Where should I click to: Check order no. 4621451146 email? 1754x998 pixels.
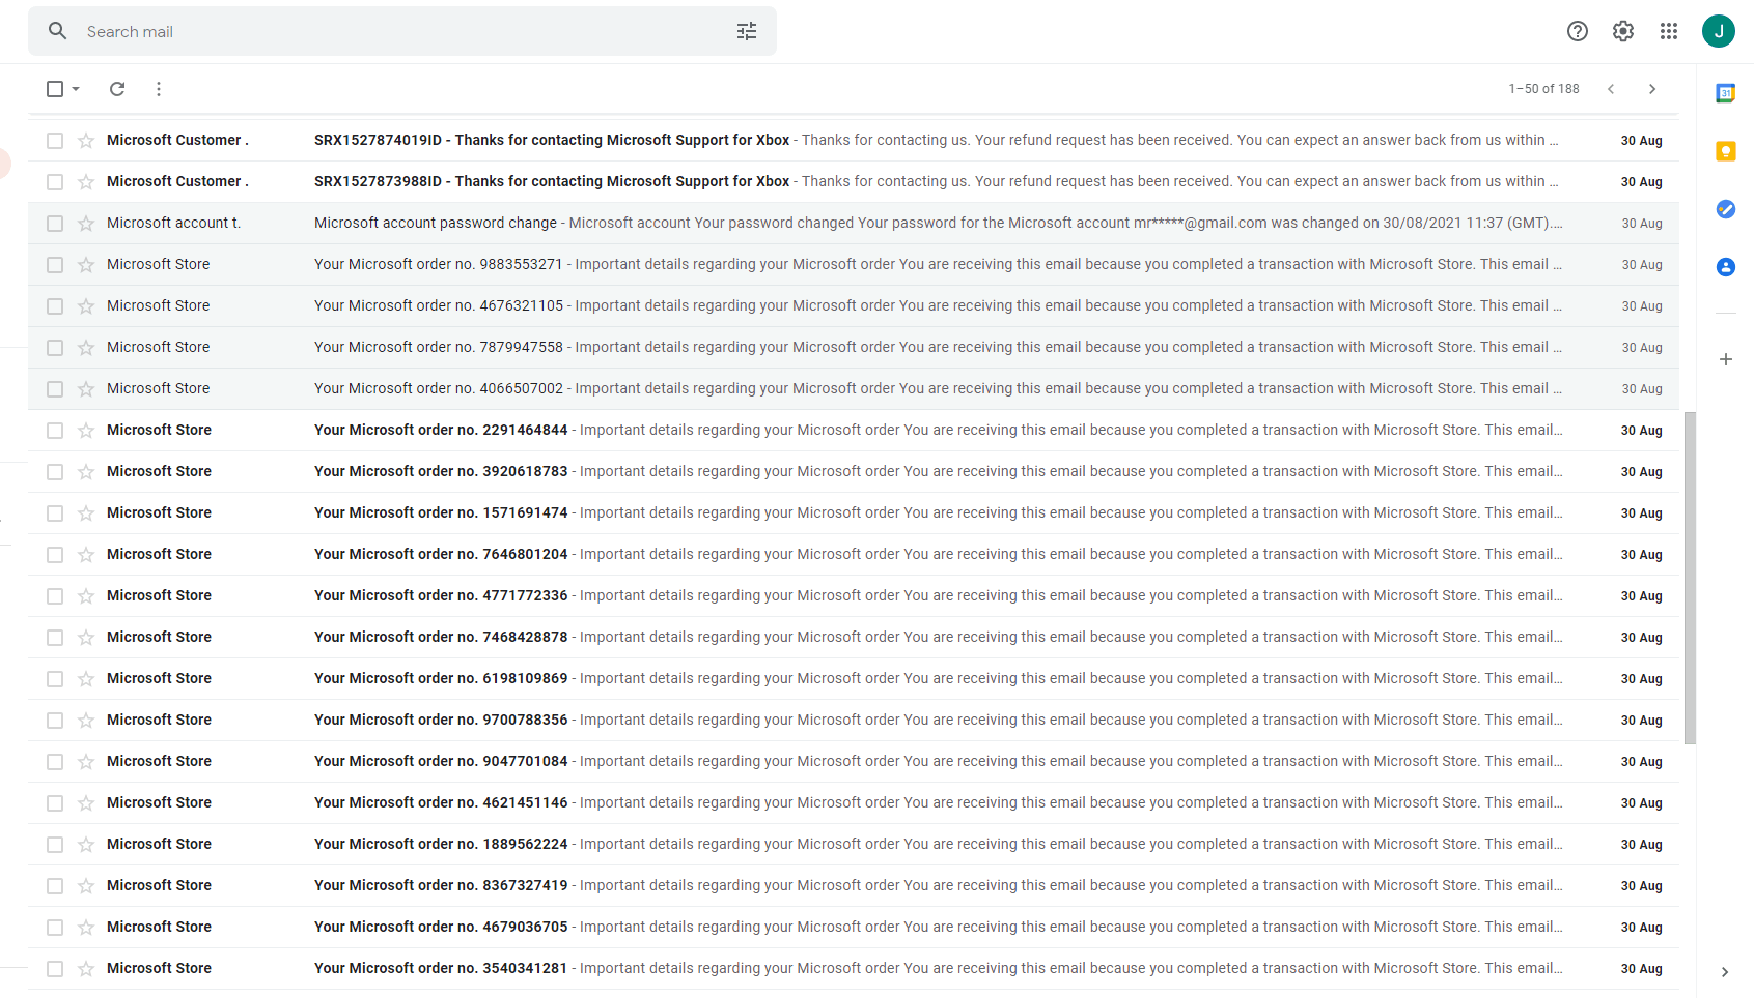click(55, 803)
